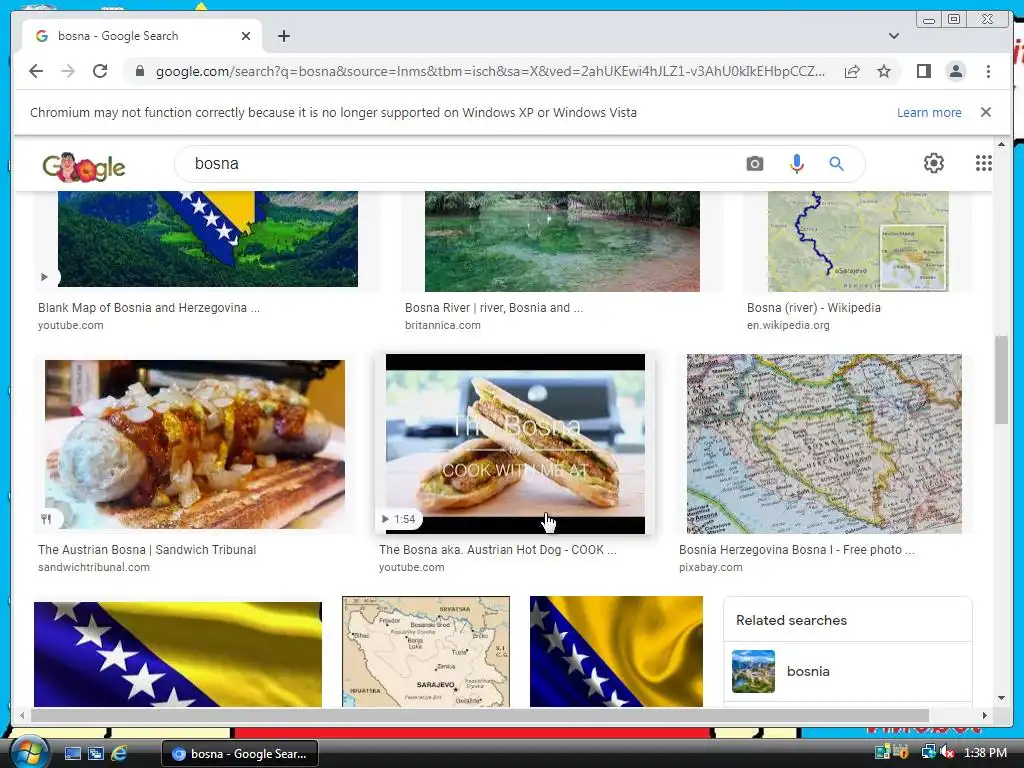This screenshot has width=1024, height=768.
Task: Open Google quick settings gear
Action: coord(933,163)
